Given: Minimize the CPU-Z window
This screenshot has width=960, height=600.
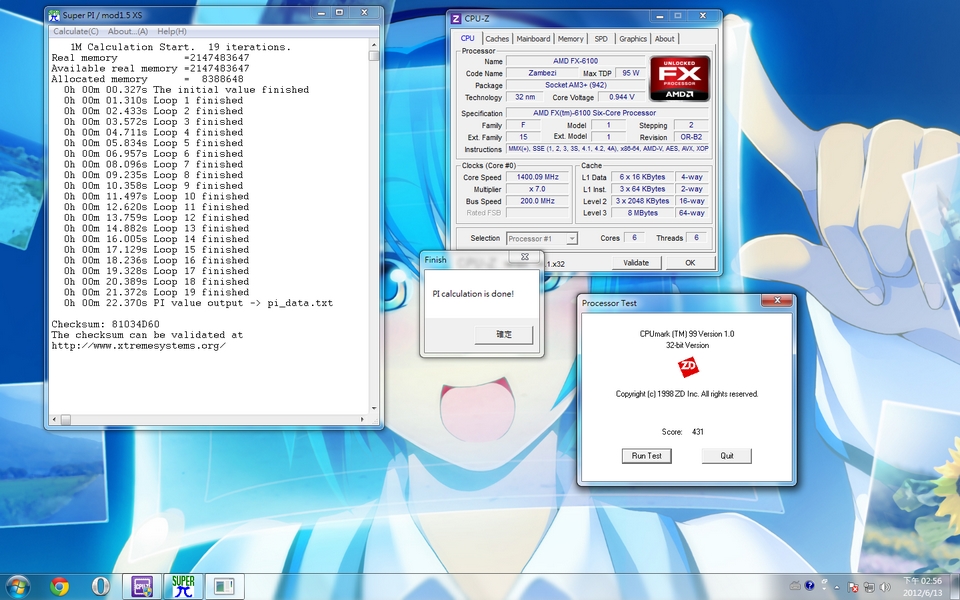Looking at the screenshot, I should tap(659, 16).
